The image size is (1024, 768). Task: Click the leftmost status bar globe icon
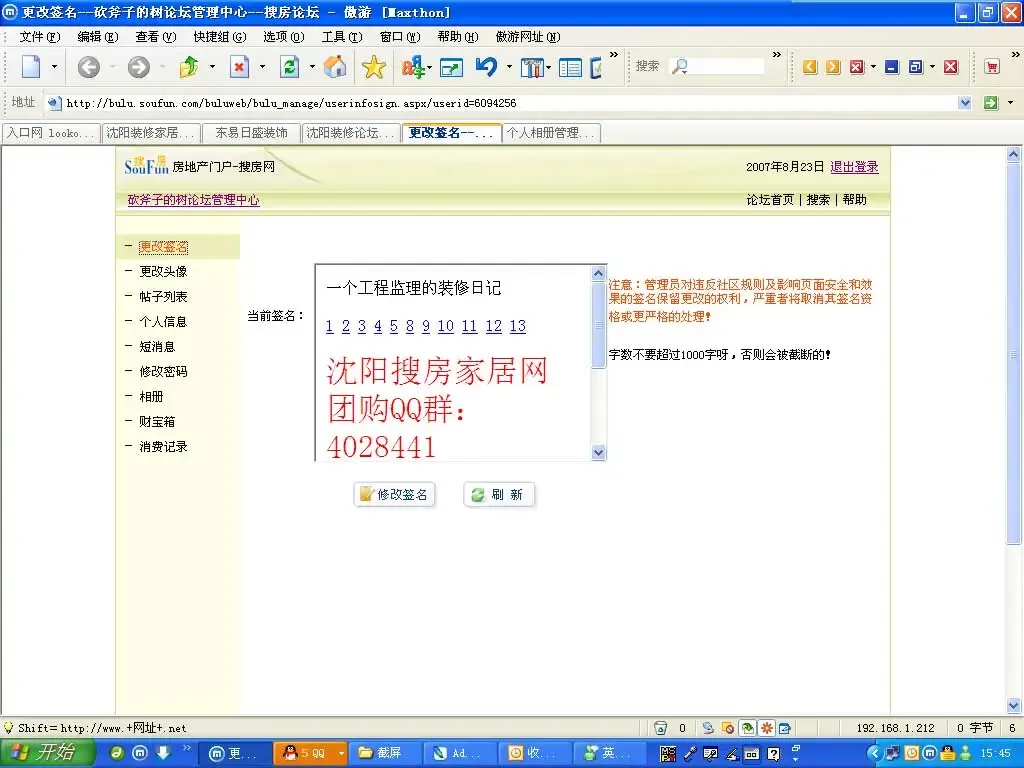[708, 728]
